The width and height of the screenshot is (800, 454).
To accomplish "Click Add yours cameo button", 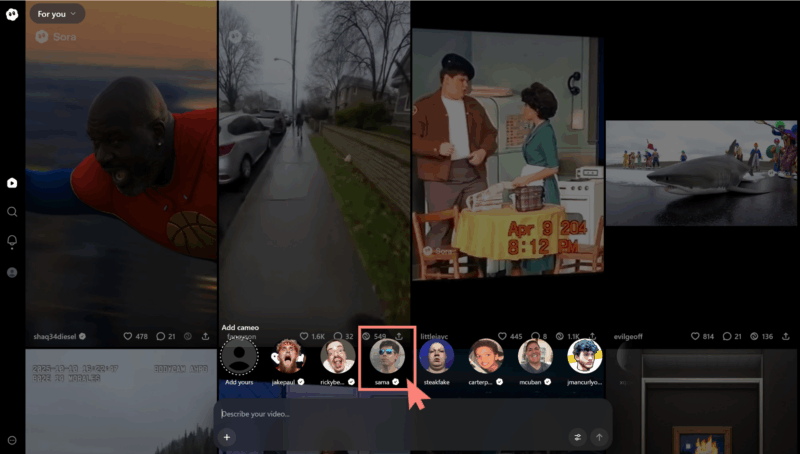I will (x=239, y=357).
